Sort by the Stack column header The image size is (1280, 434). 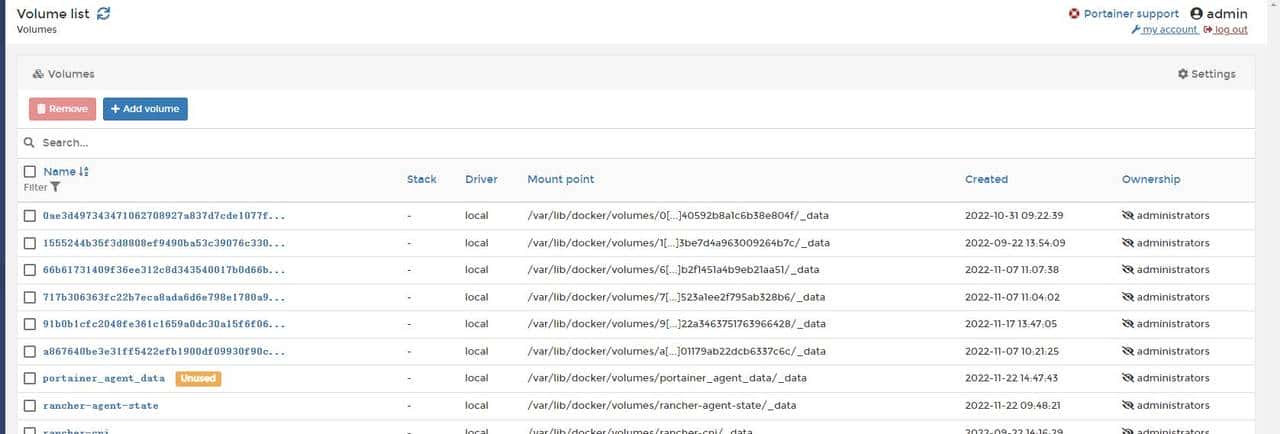click(422, 180)
